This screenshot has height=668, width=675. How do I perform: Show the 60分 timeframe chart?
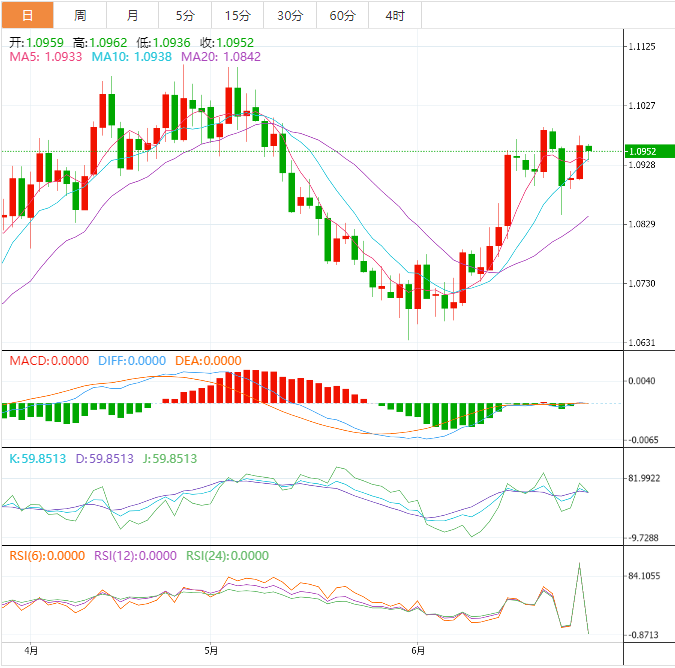[342, 15]
